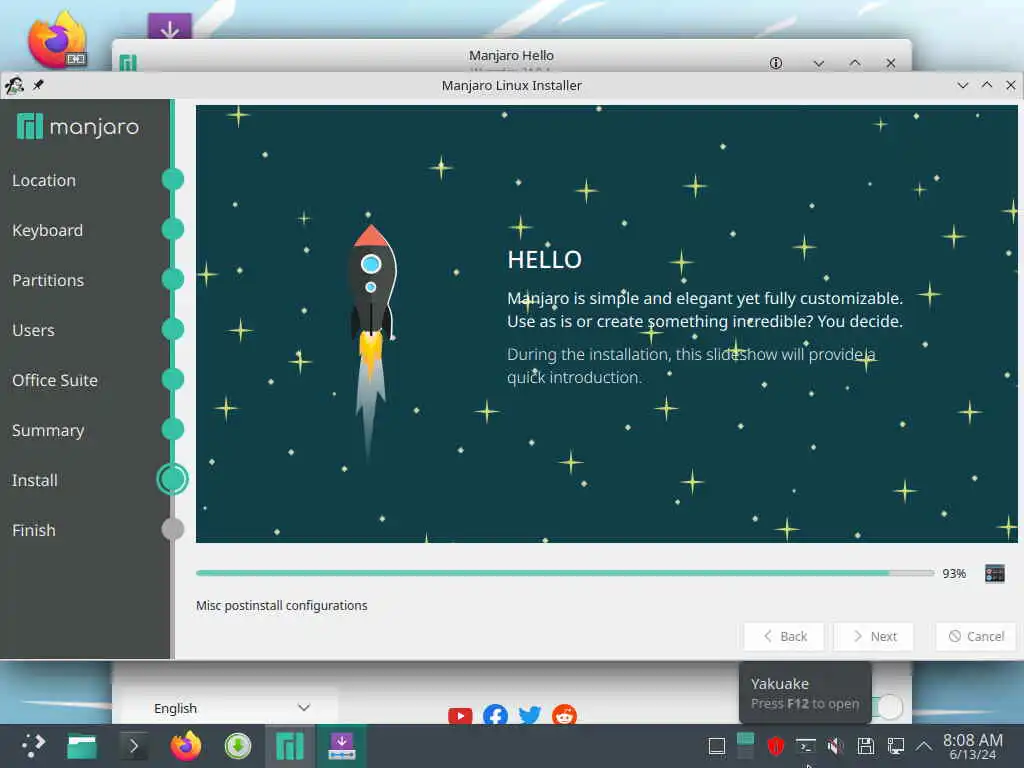Select the Summary step
Viewport: 1024px width, 768px height.
[48, 430]
